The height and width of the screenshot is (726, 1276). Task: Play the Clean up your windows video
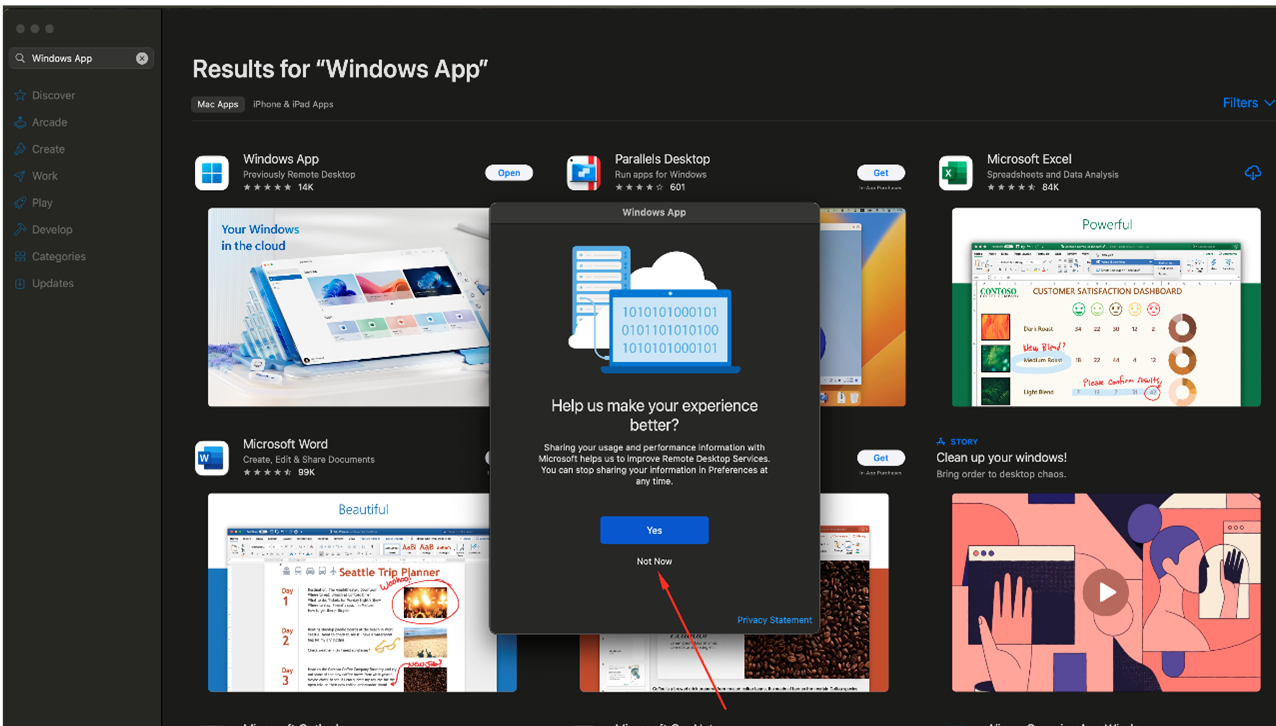(1106, 592)
